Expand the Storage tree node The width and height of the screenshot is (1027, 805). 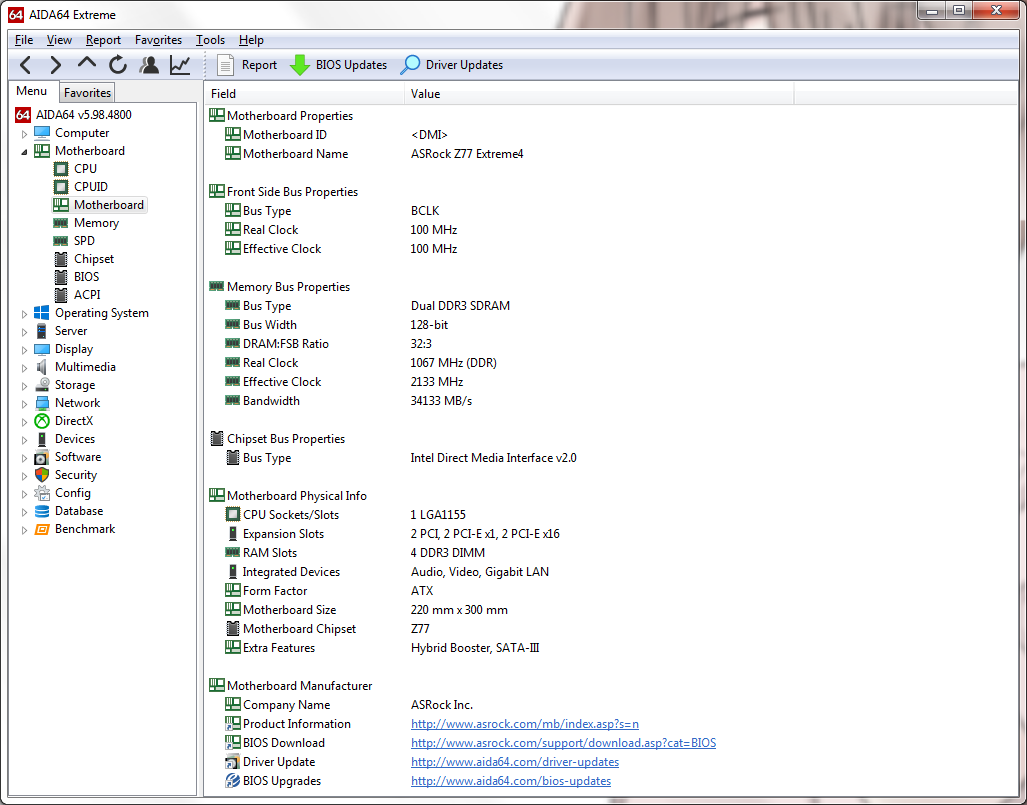24,386
